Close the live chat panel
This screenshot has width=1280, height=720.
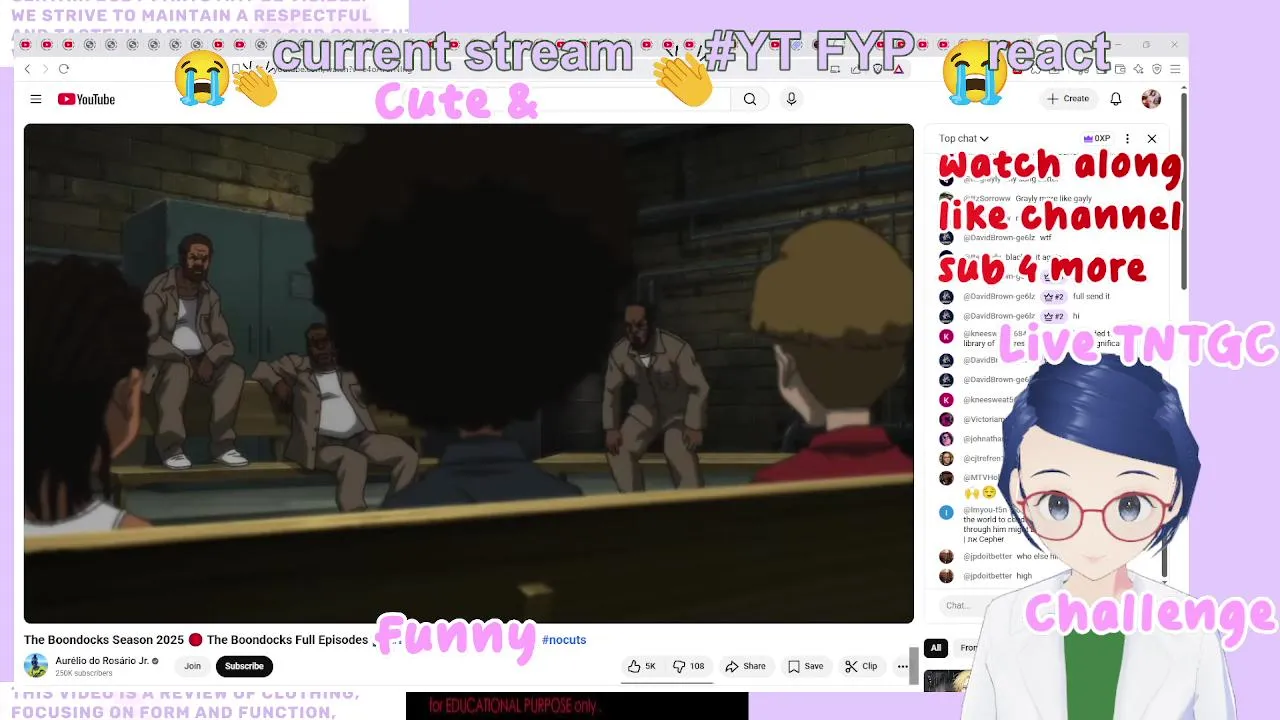click(1152, 139)
